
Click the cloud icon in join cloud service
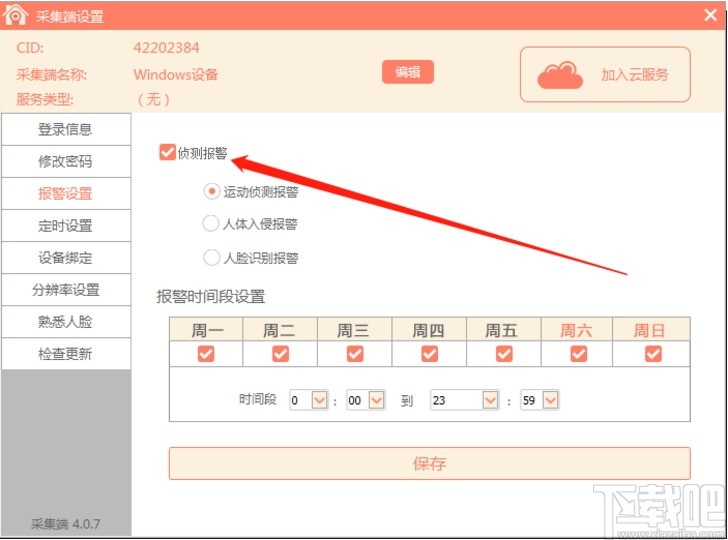(559, 75)
